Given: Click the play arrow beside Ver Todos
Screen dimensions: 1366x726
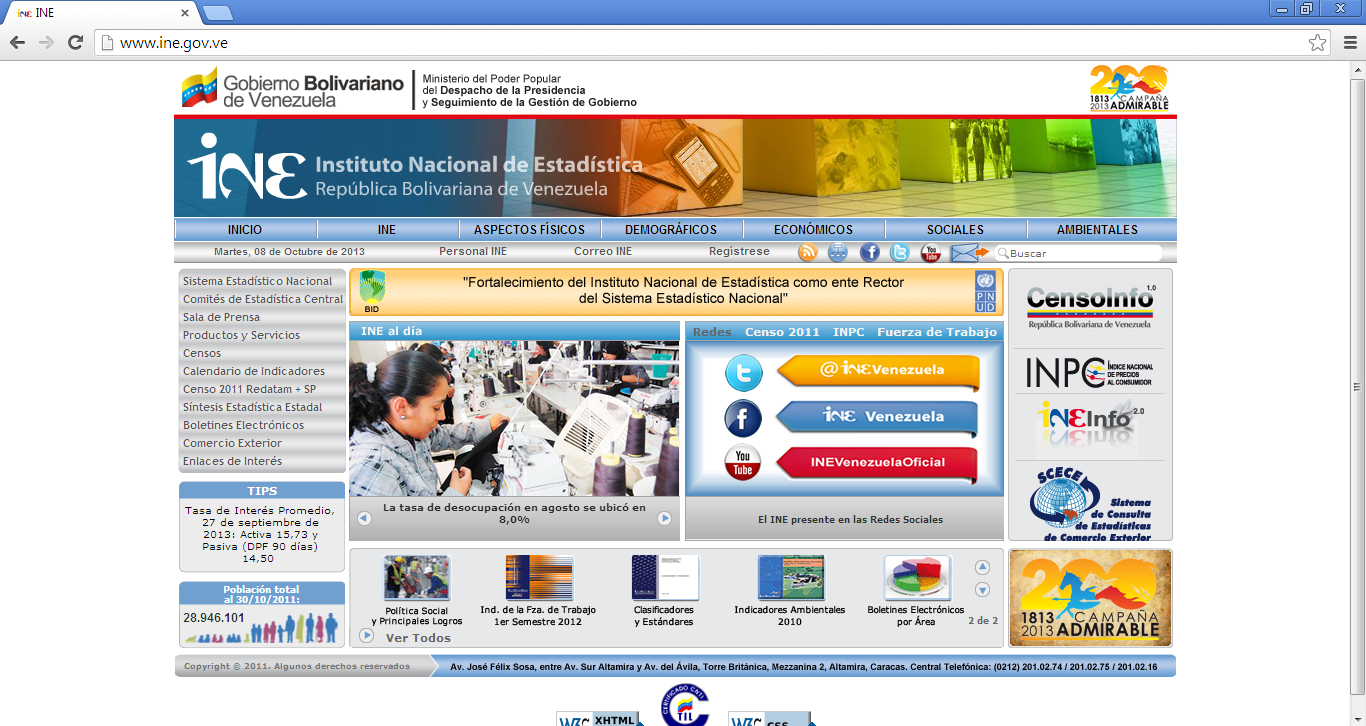Looking at the screenshot, I should (367, 635).
